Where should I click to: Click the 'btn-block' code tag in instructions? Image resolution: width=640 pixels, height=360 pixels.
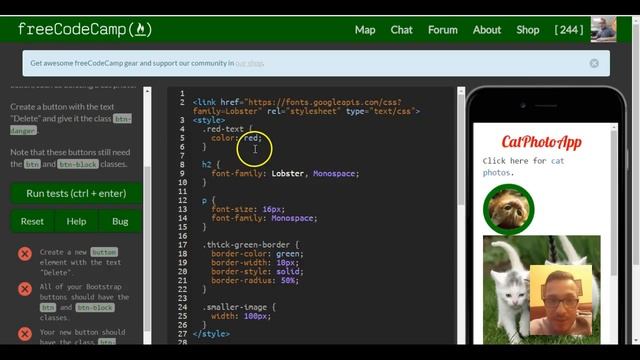pos(78,164)
